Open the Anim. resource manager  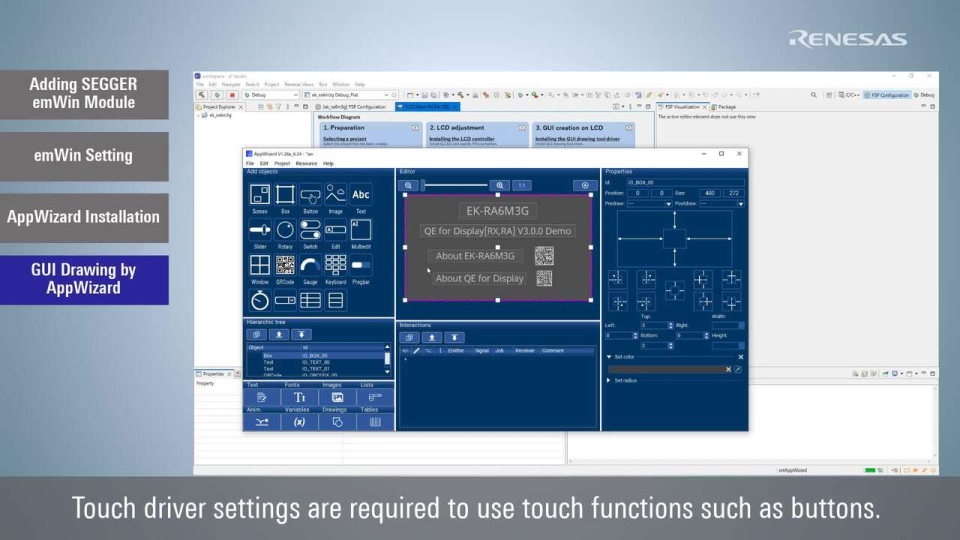[262, 422]
